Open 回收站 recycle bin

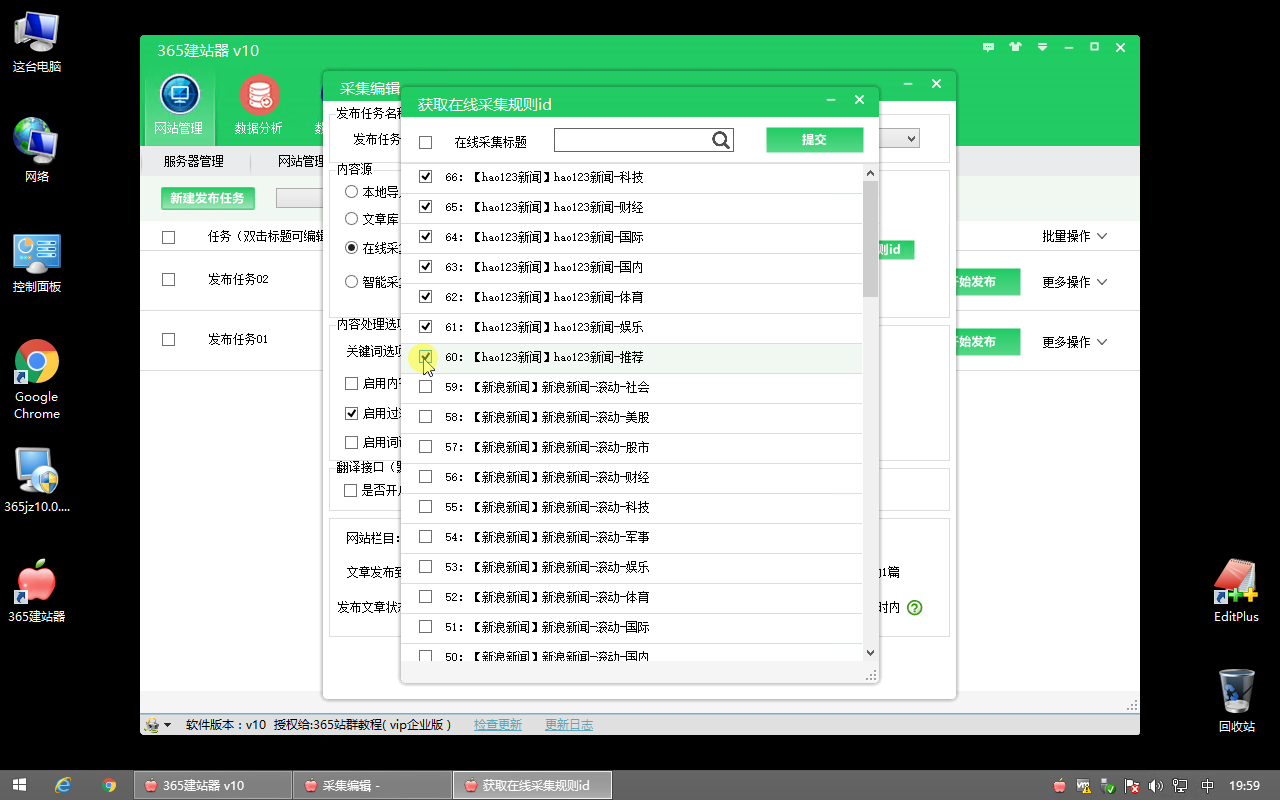[x=1237, y=701]
